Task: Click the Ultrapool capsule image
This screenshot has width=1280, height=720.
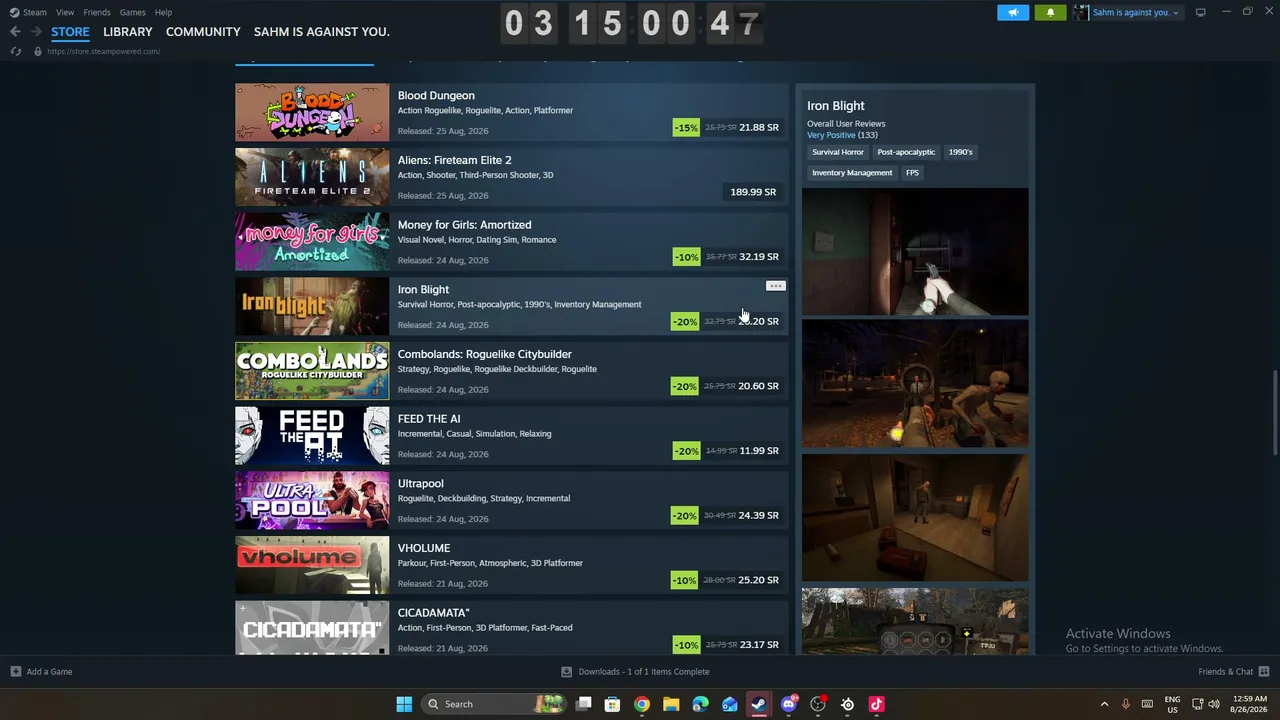Action: point(312,500)
